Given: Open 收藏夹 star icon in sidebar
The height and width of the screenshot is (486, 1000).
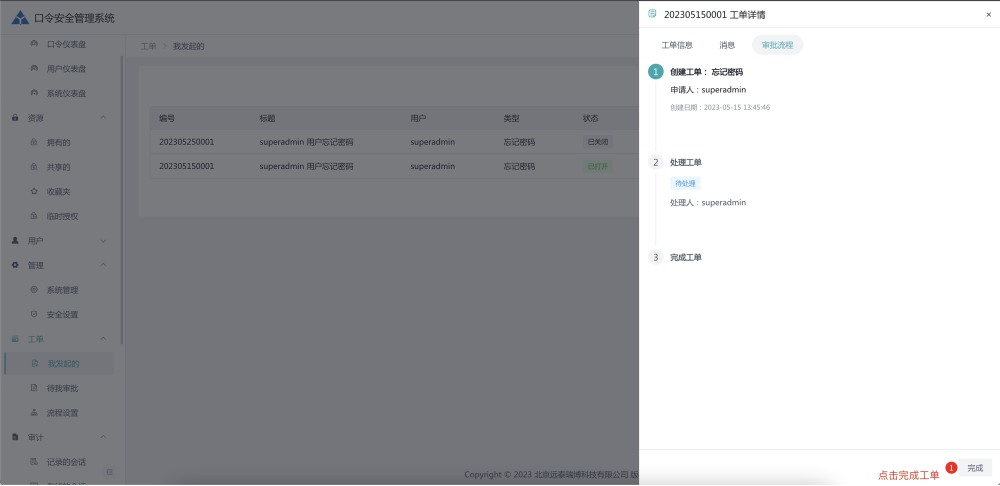Looking at the screenshot, I should coord(35,191).
